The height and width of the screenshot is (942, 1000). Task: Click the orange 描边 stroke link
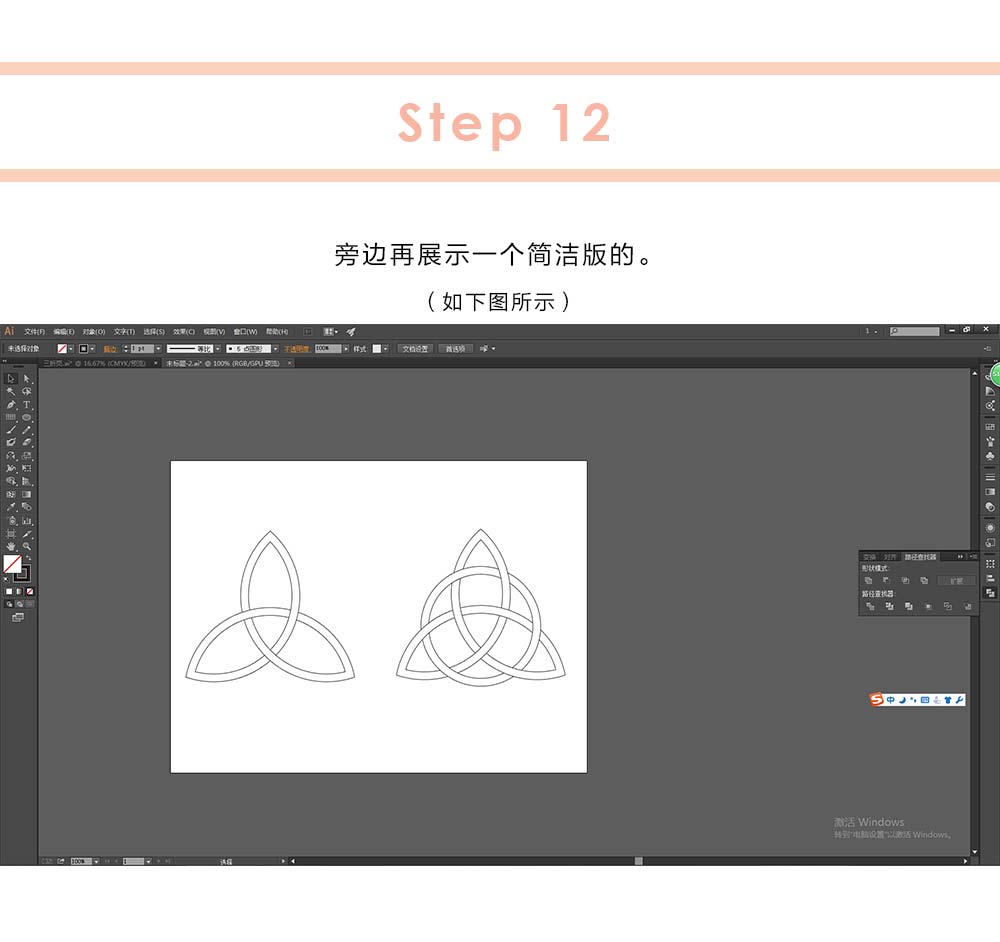110,348
